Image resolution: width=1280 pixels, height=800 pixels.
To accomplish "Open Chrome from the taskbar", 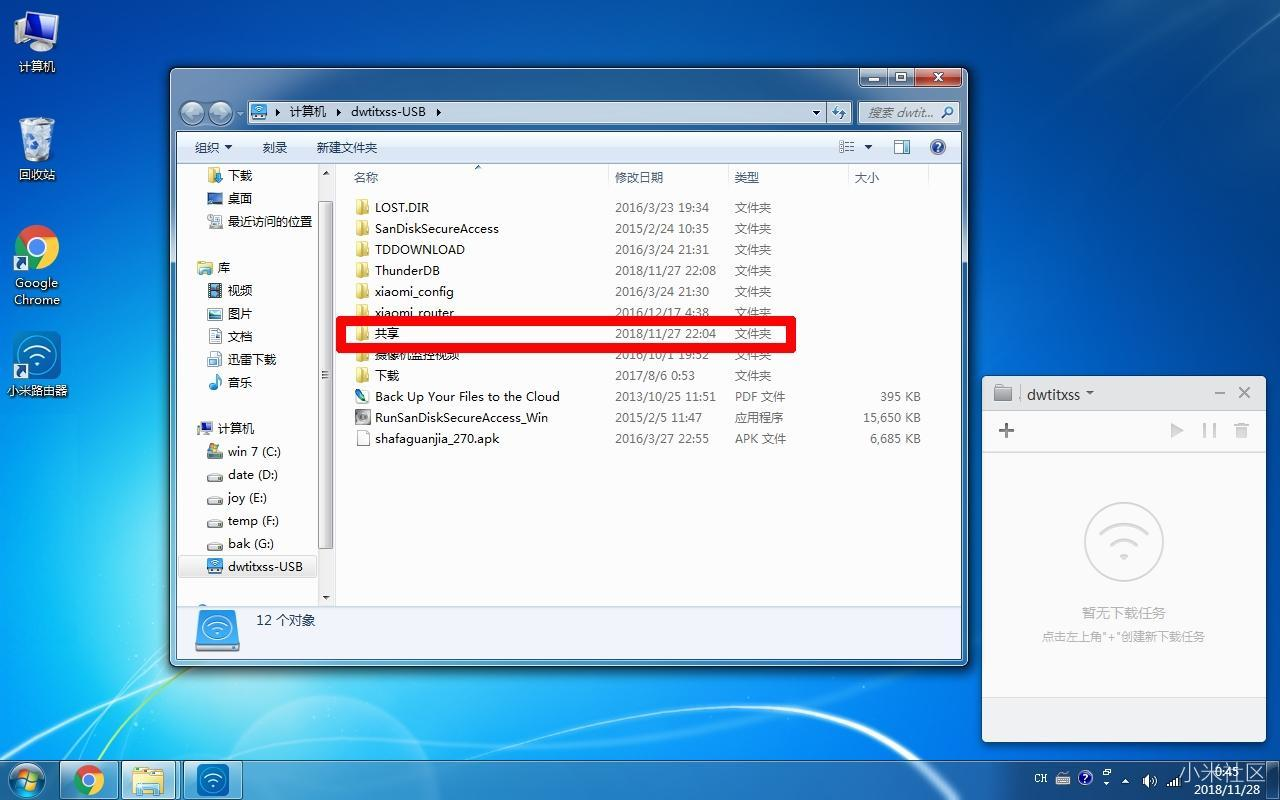I will pyautogui.click(x=88, y=780).
